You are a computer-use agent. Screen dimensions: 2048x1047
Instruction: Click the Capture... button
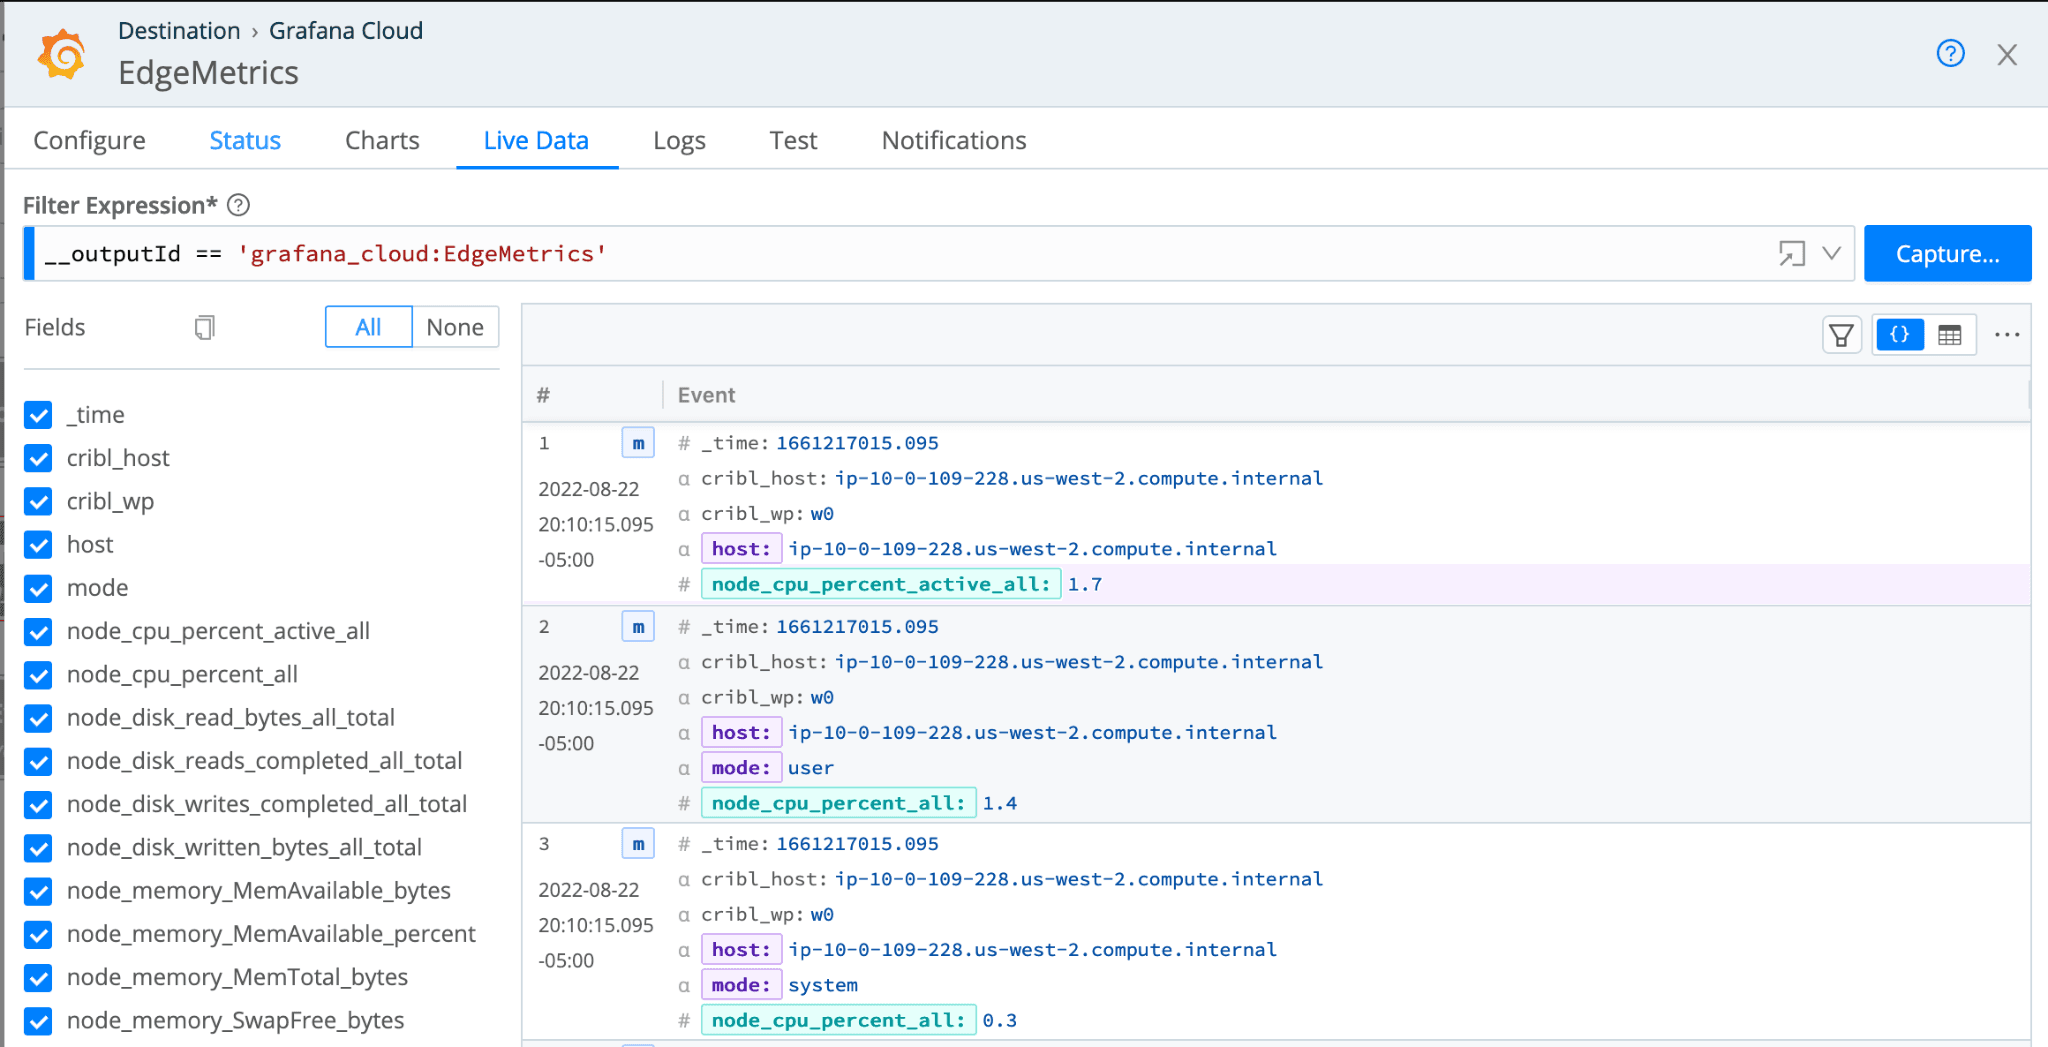click(1947, 254)
